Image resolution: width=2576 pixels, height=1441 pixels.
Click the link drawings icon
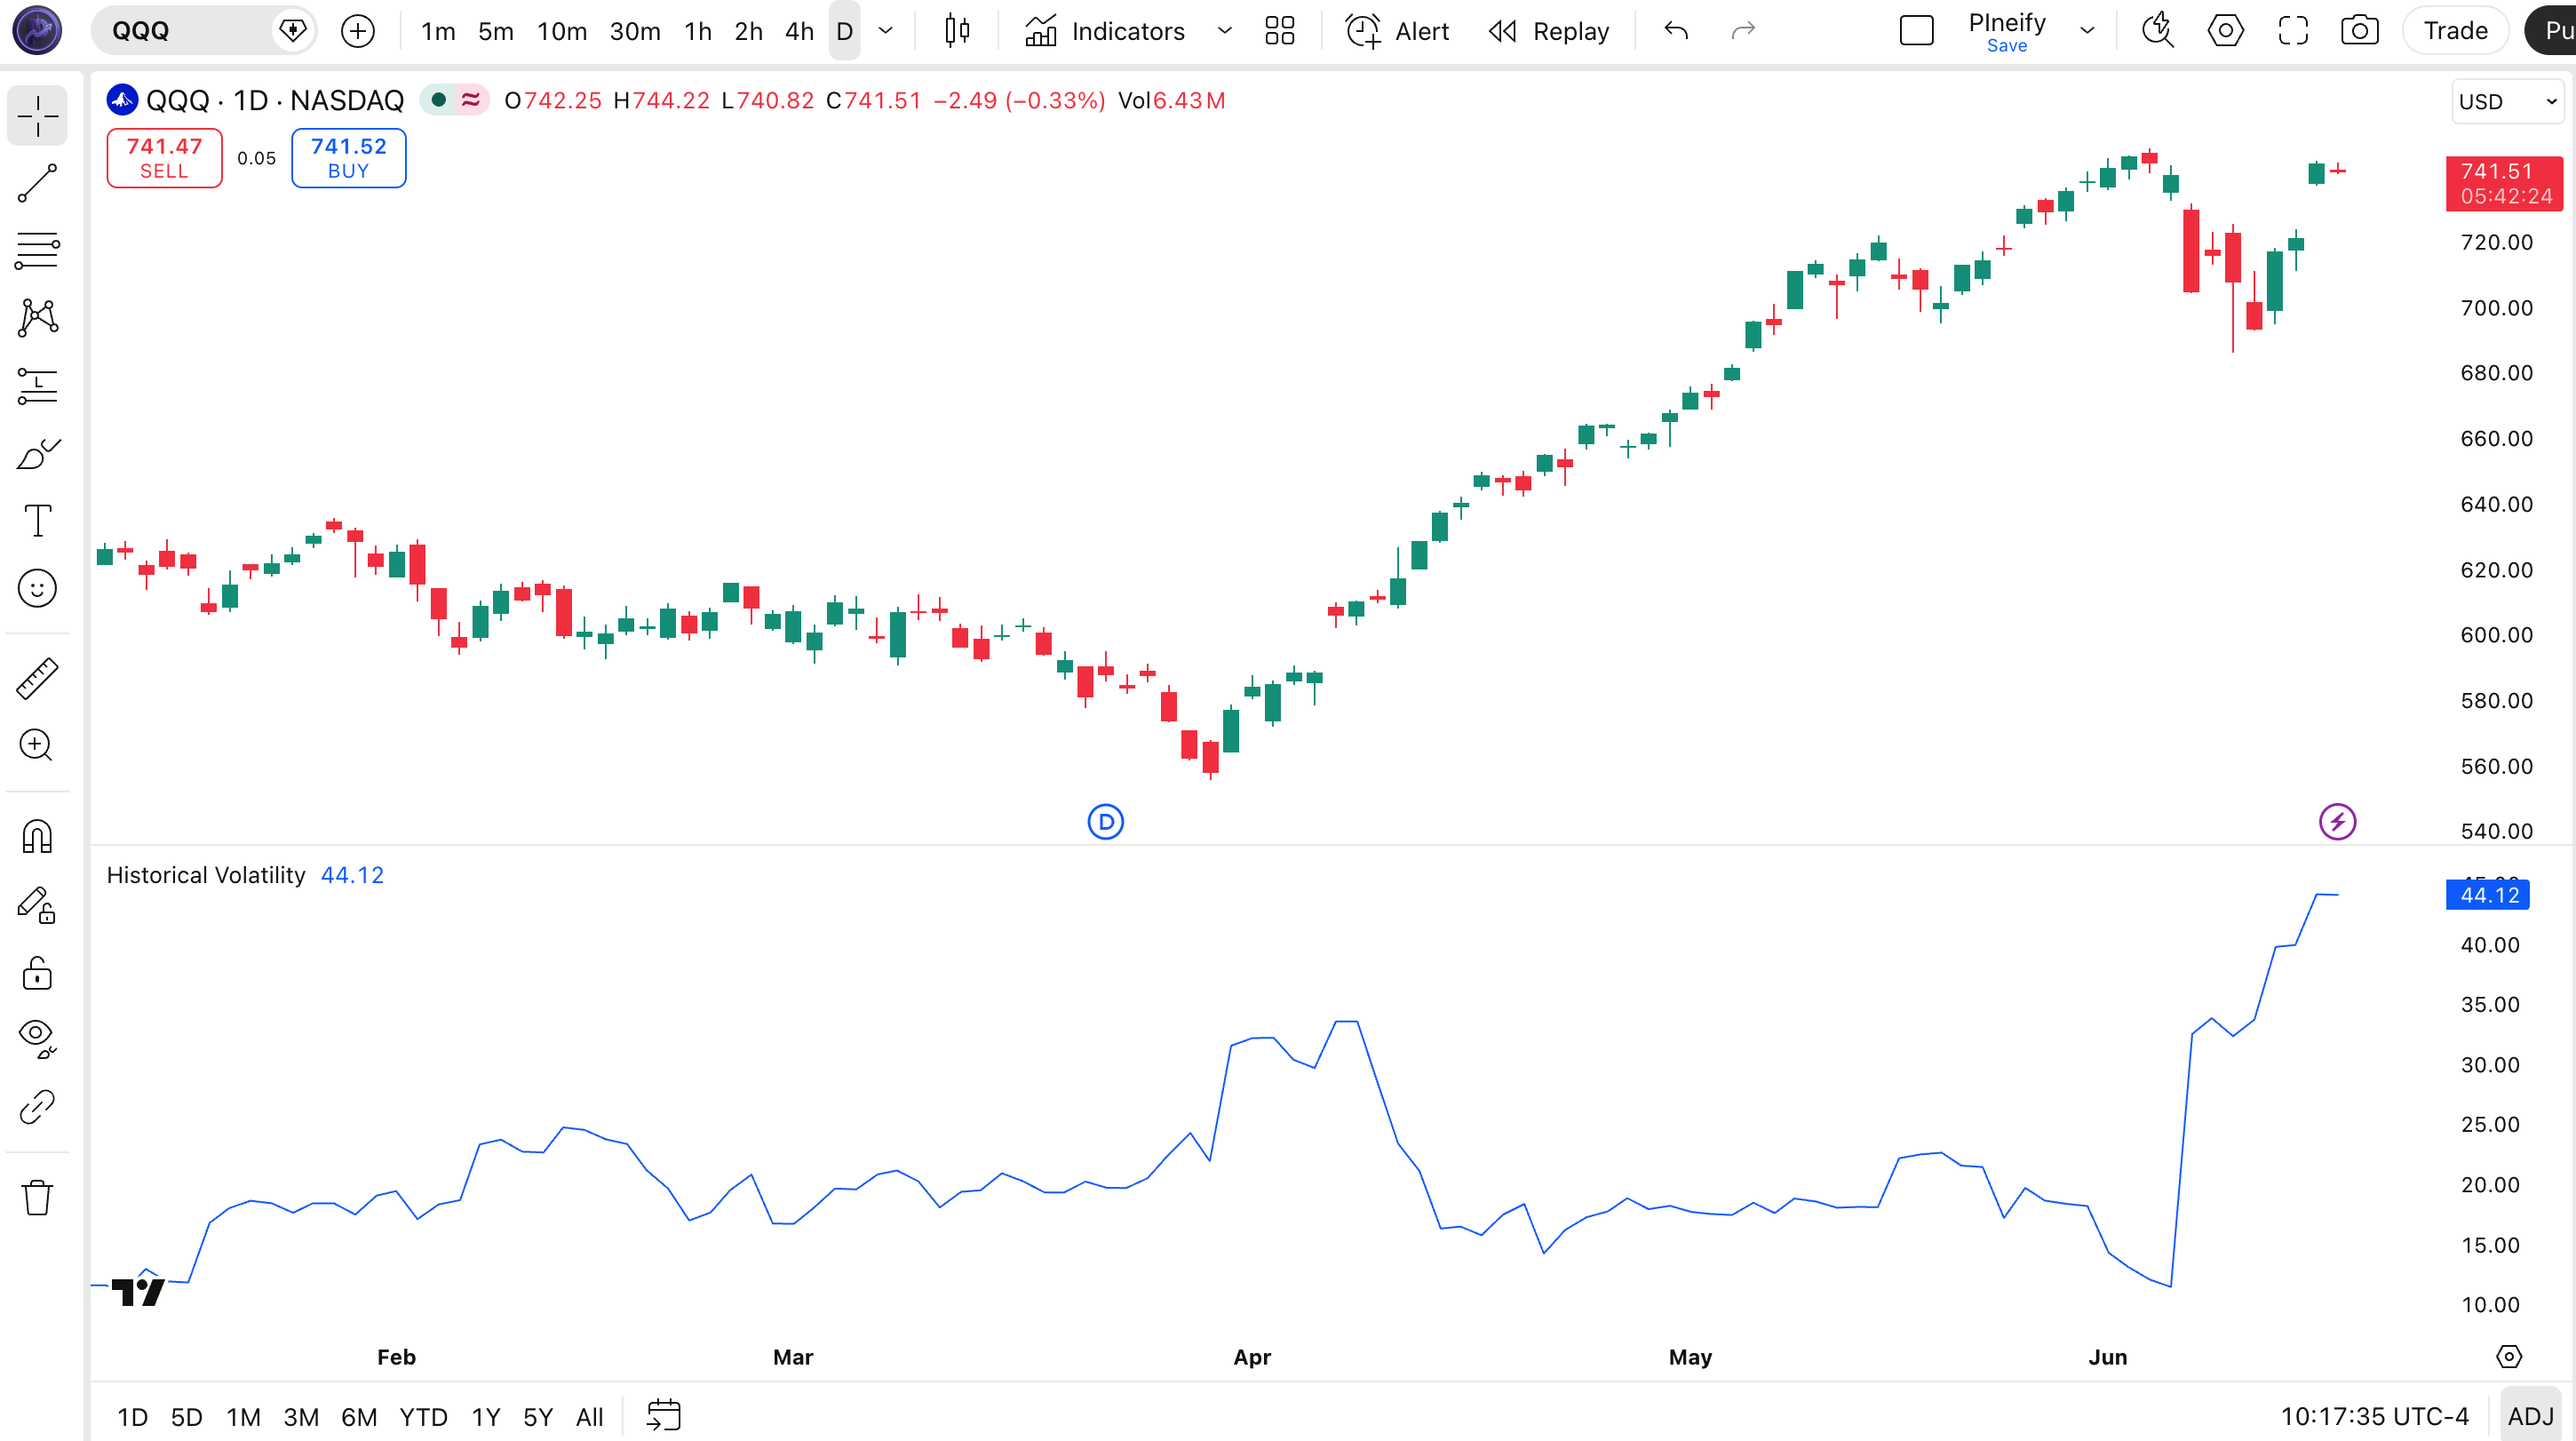[x=37, y=1107]
